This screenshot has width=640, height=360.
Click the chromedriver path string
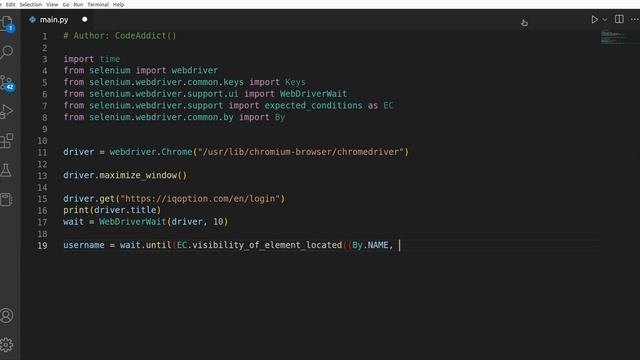301,152
